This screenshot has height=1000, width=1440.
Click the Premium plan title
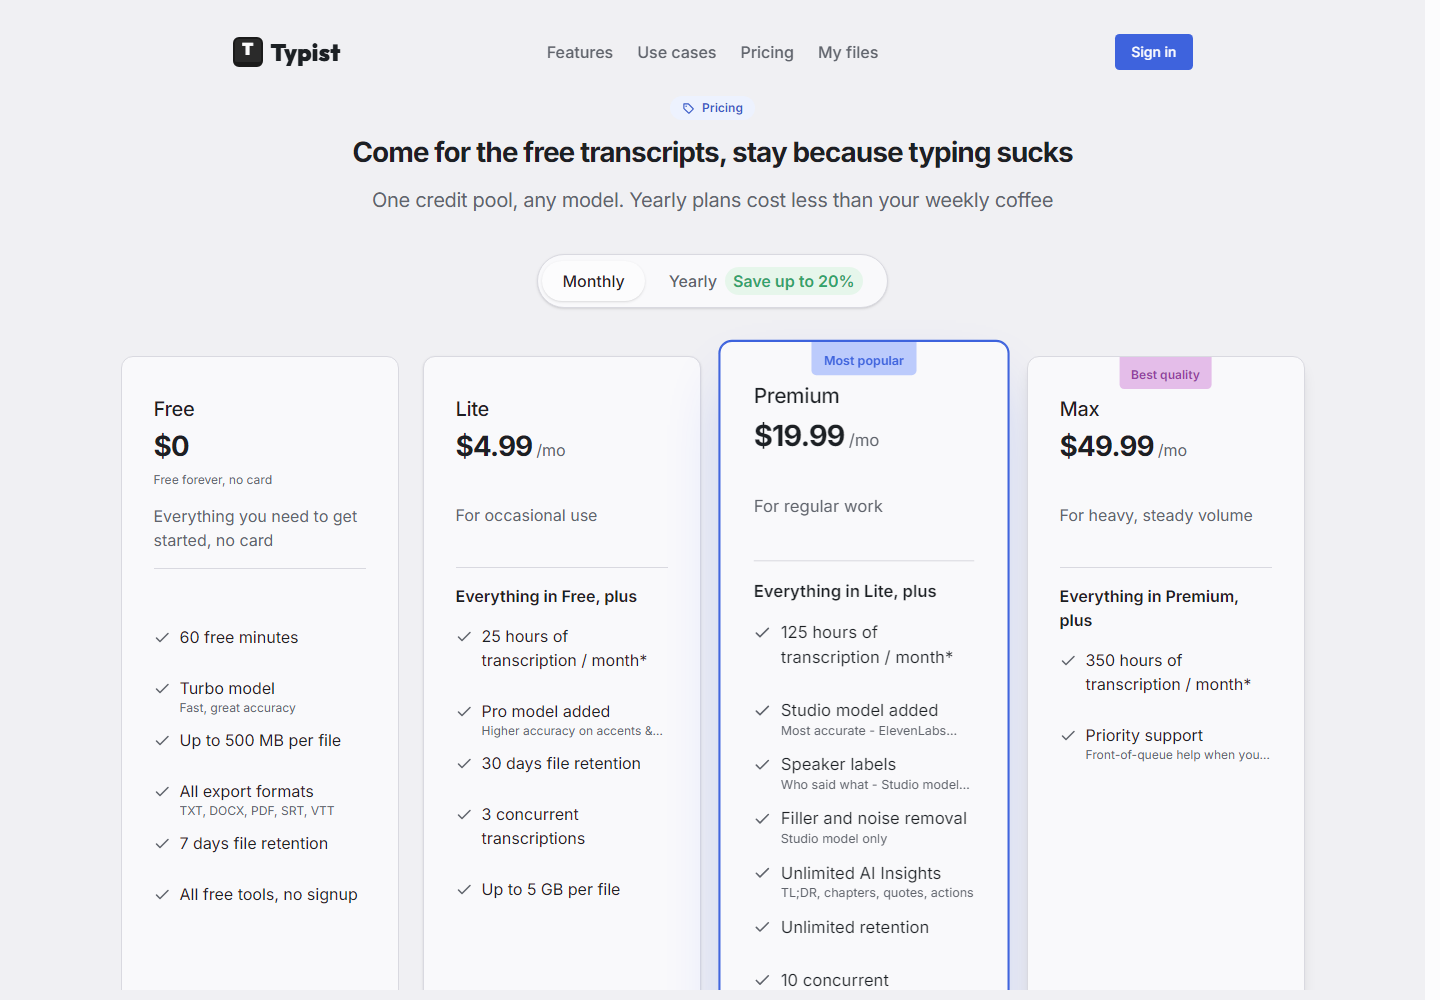[x=797, y=396]
